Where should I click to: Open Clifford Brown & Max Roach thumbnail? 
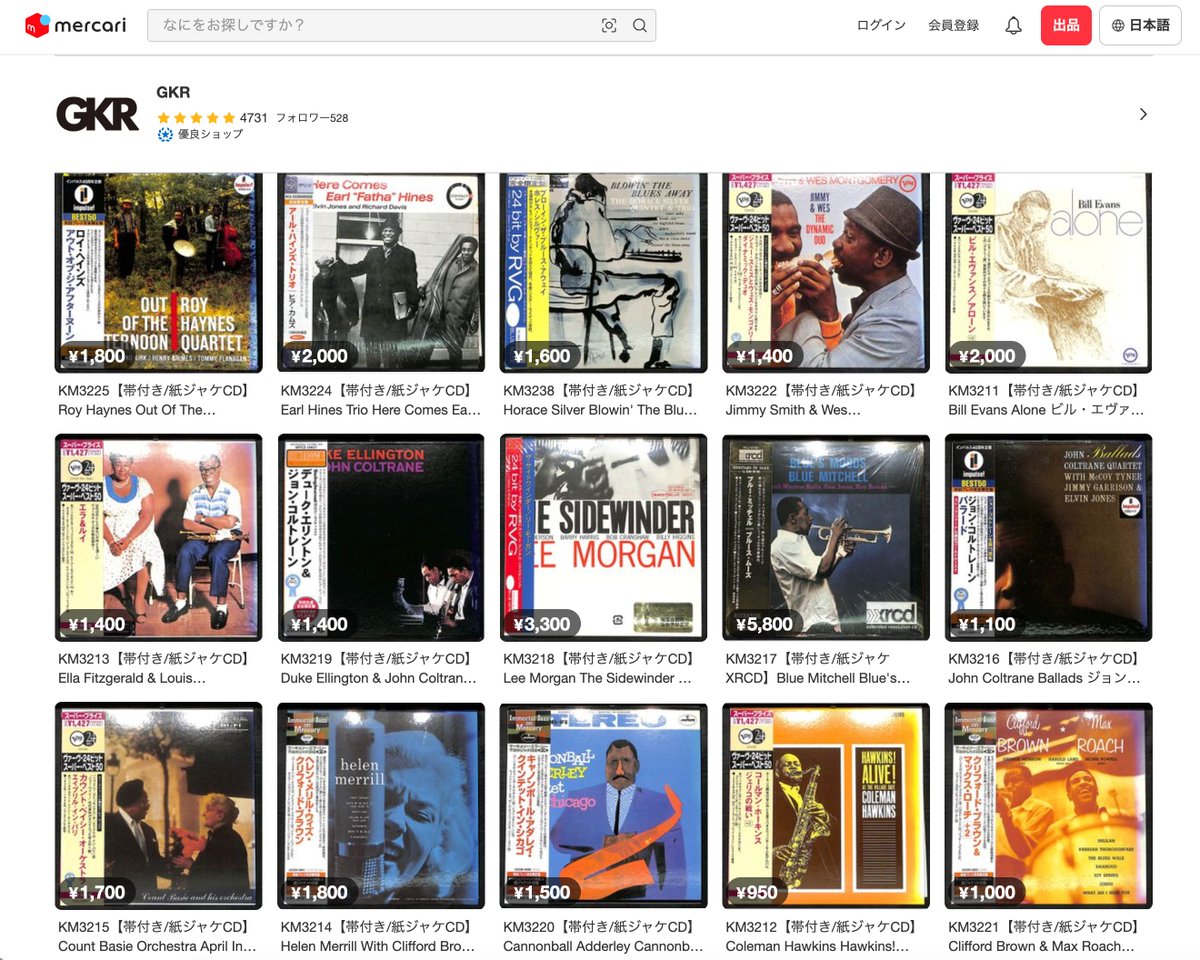1049,806
